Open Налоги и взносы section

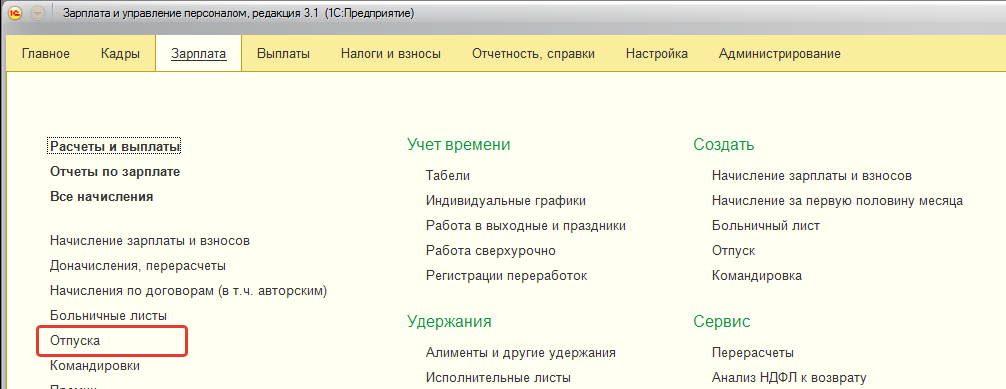tap(391, 54)
